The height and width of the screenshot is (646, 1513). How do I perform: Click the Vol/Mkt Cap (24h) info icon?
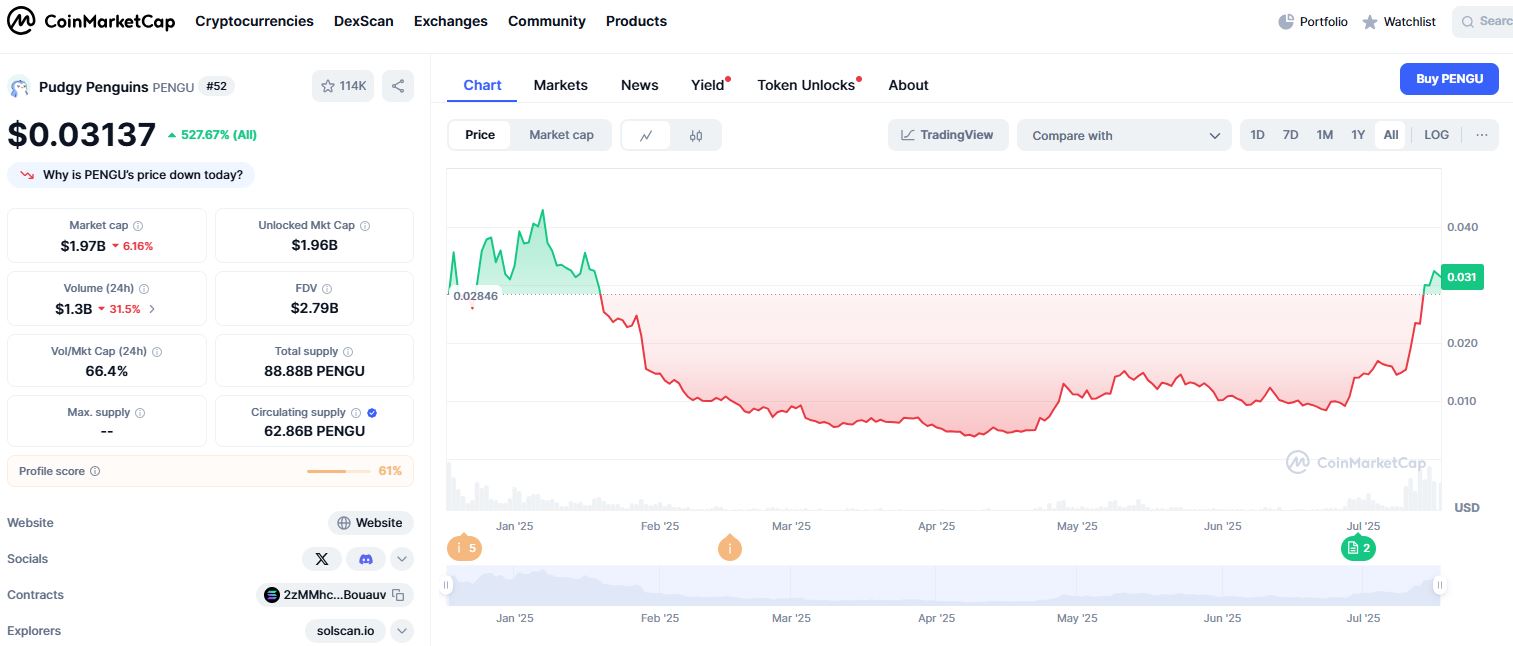157,352
